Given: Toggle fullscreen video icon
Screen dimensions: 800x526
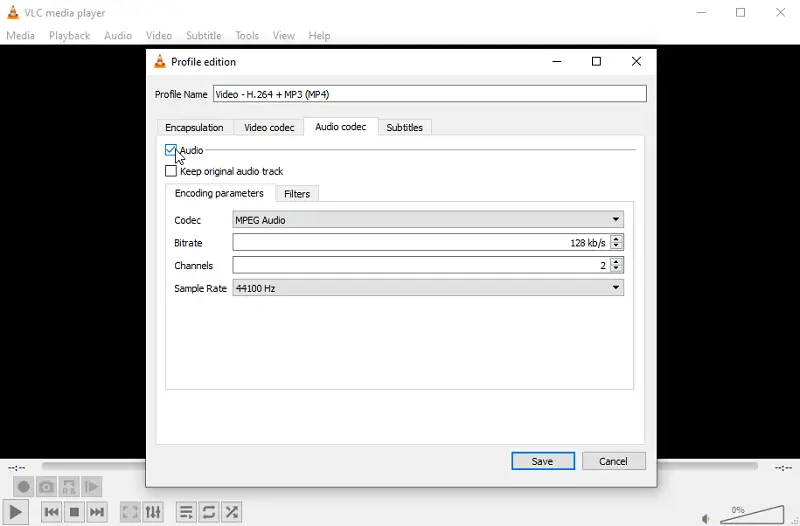Looking at the screenshot, I should (x=130, y=512).
